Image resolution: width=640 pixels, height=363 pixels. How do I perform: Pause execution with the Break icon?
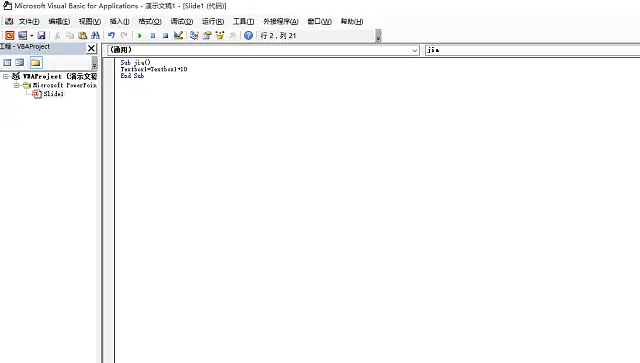click(153, 36)
